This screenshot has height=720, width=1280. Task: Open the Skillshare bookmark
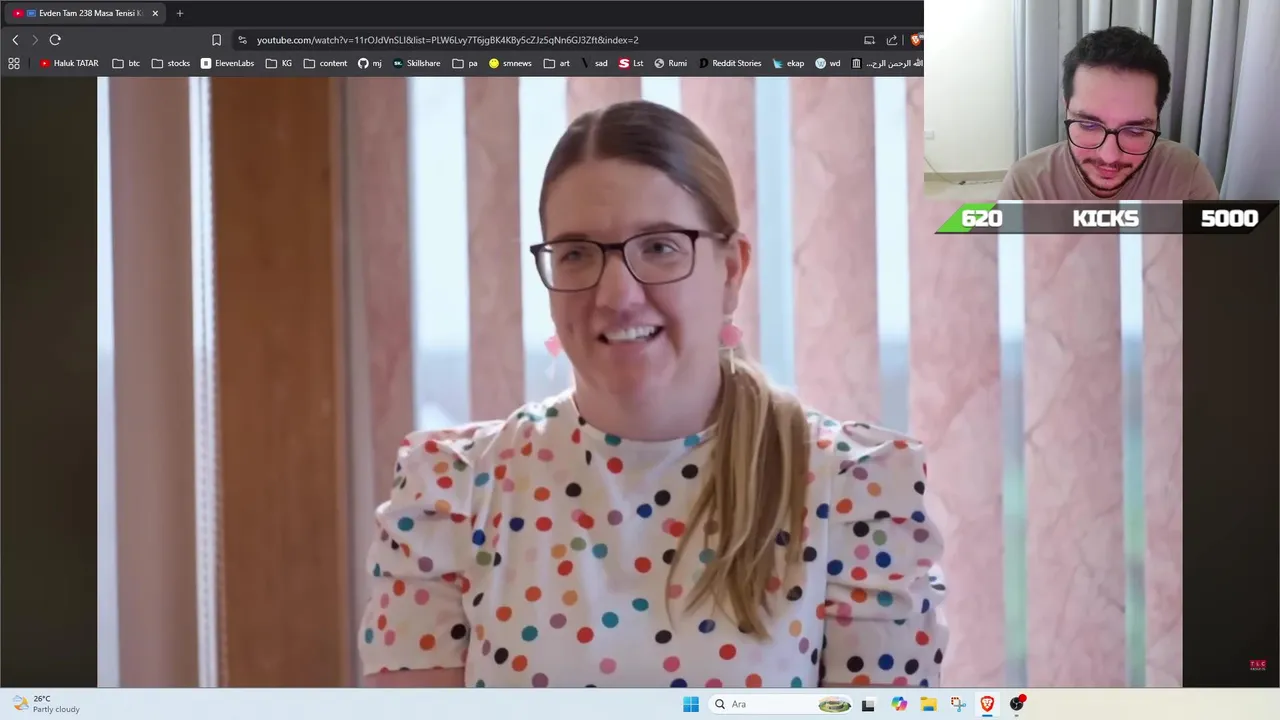417,63
